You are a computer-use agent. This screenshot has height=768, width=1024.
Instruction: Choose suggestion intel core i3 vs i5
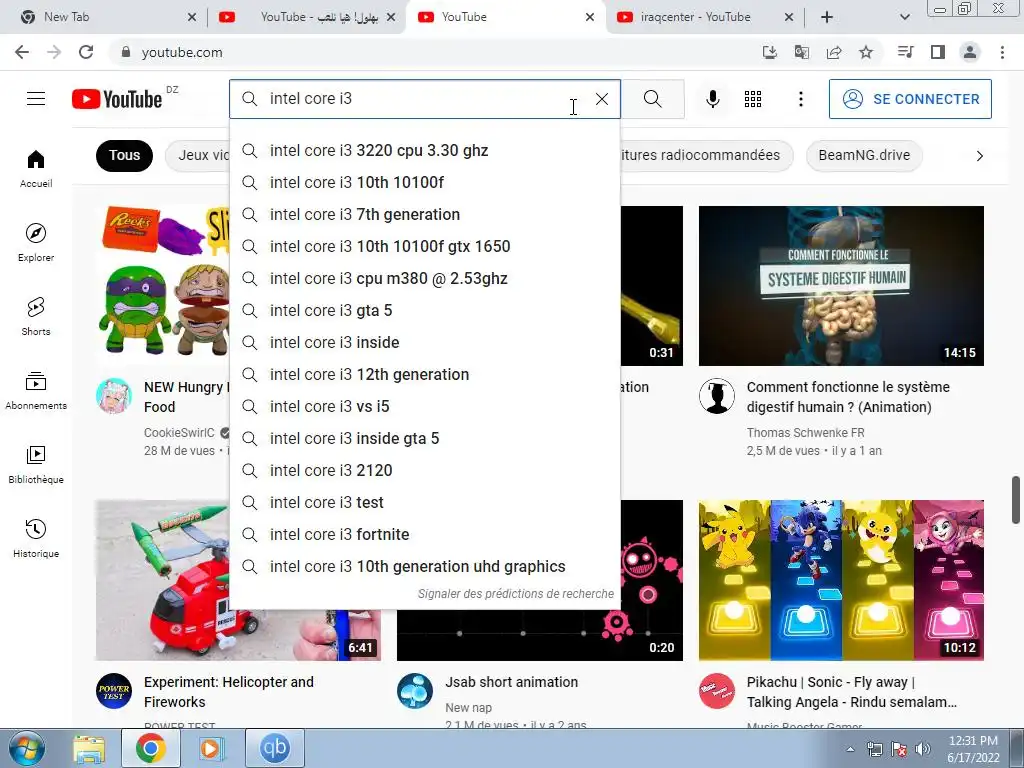pos(424,406)
